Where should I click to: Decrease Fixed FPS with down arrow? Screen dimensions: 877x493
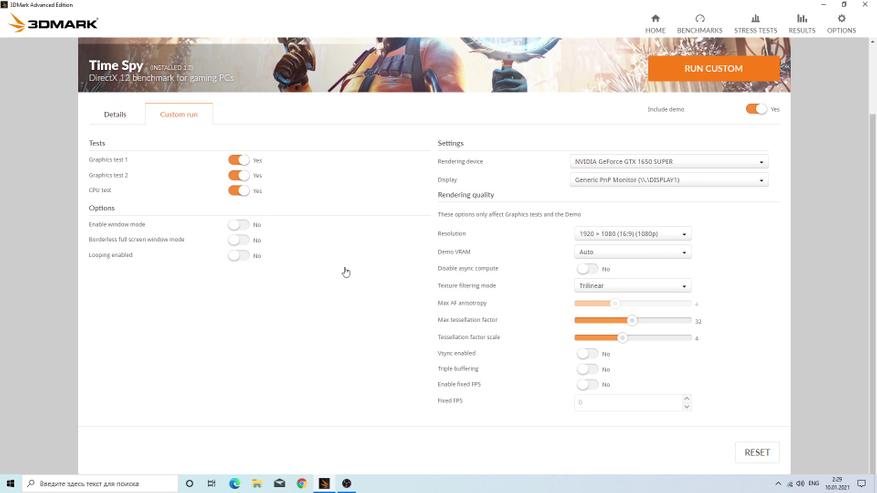pyautogui.click(x=687, y=406)
